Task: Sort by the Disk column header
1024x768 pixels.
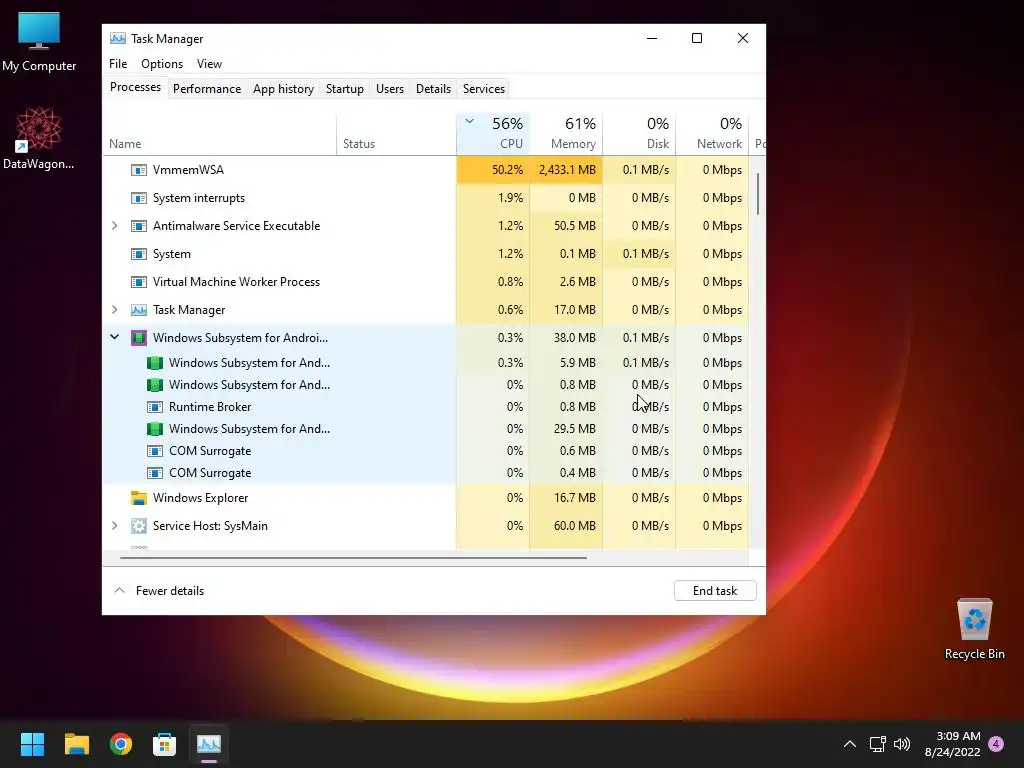Action: (639, 133)
